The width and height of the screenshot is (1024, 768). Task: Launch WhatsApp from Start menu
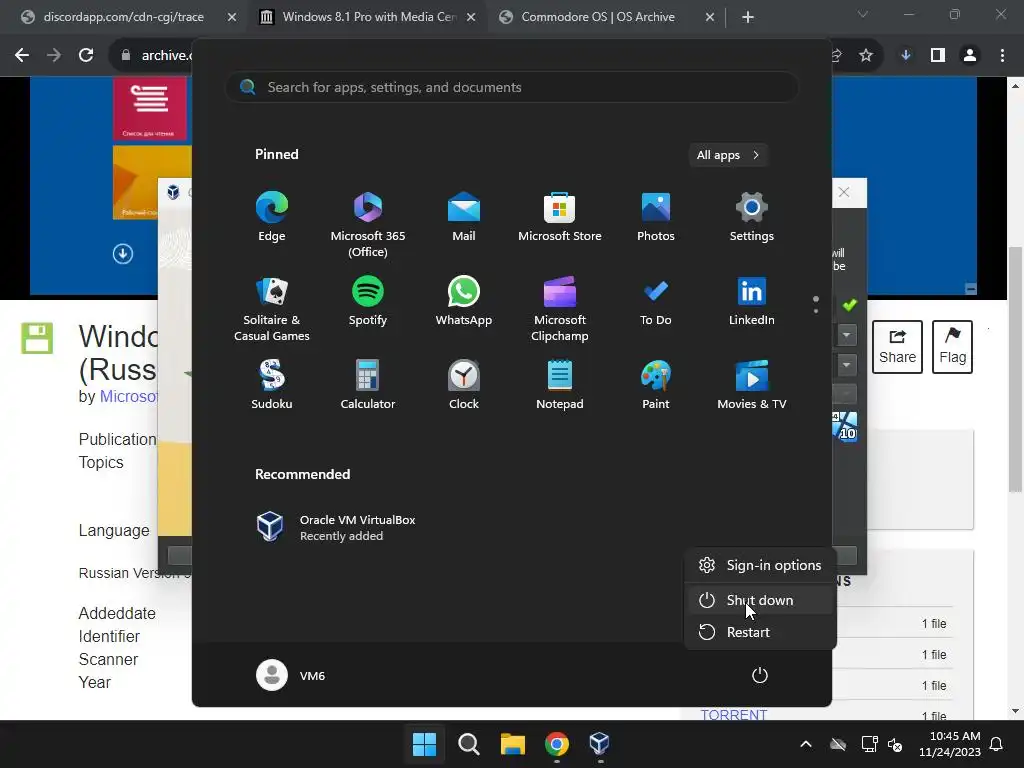(x=464, y=300)
